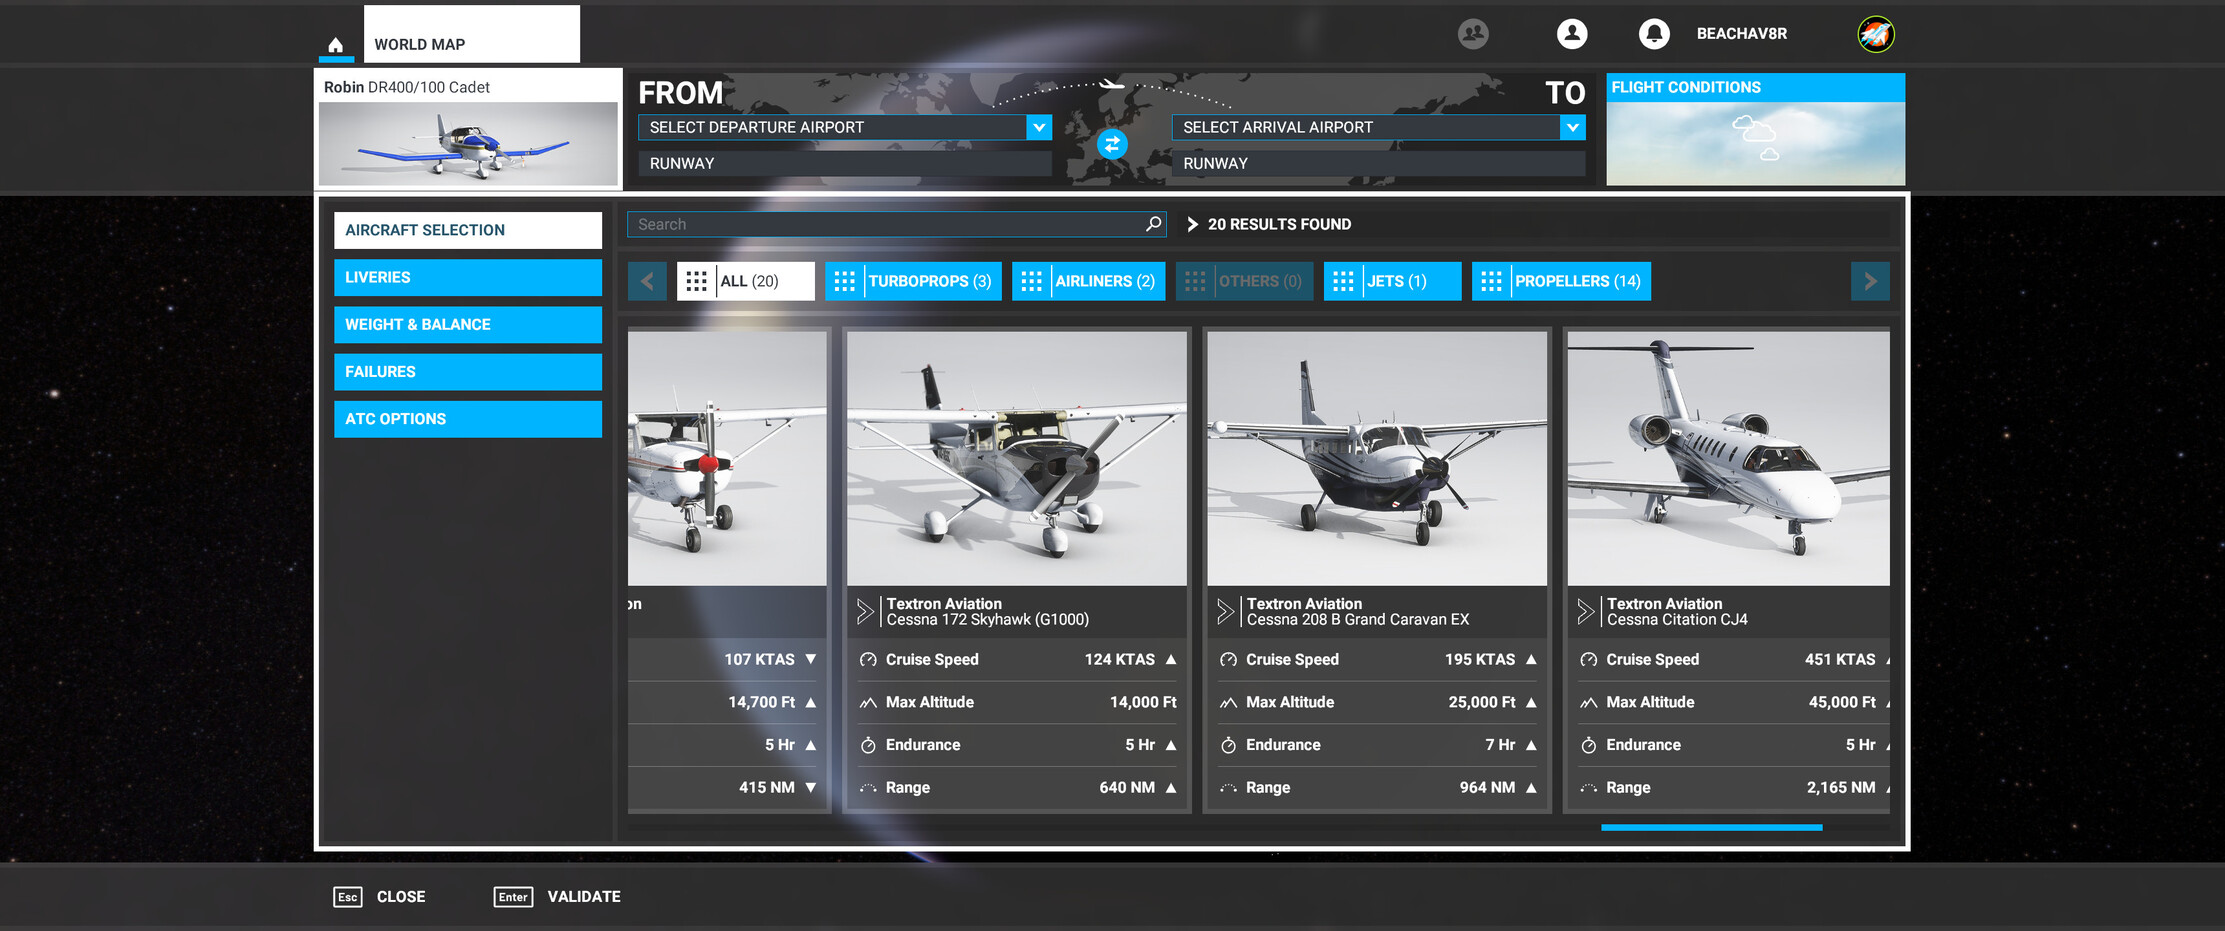Click the Cessna 208 B Grand Caravan EX title
This screenshot has width=2225, height=931.
click(x=1358, y=620)
